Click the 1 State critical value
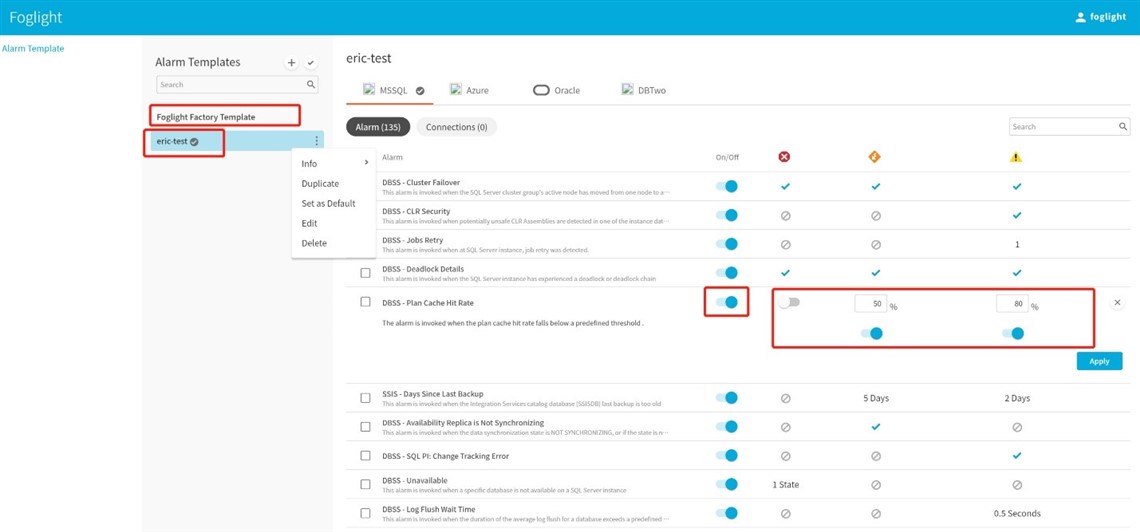The height and width of the screenshot is (532, 1140). (785, 485)
